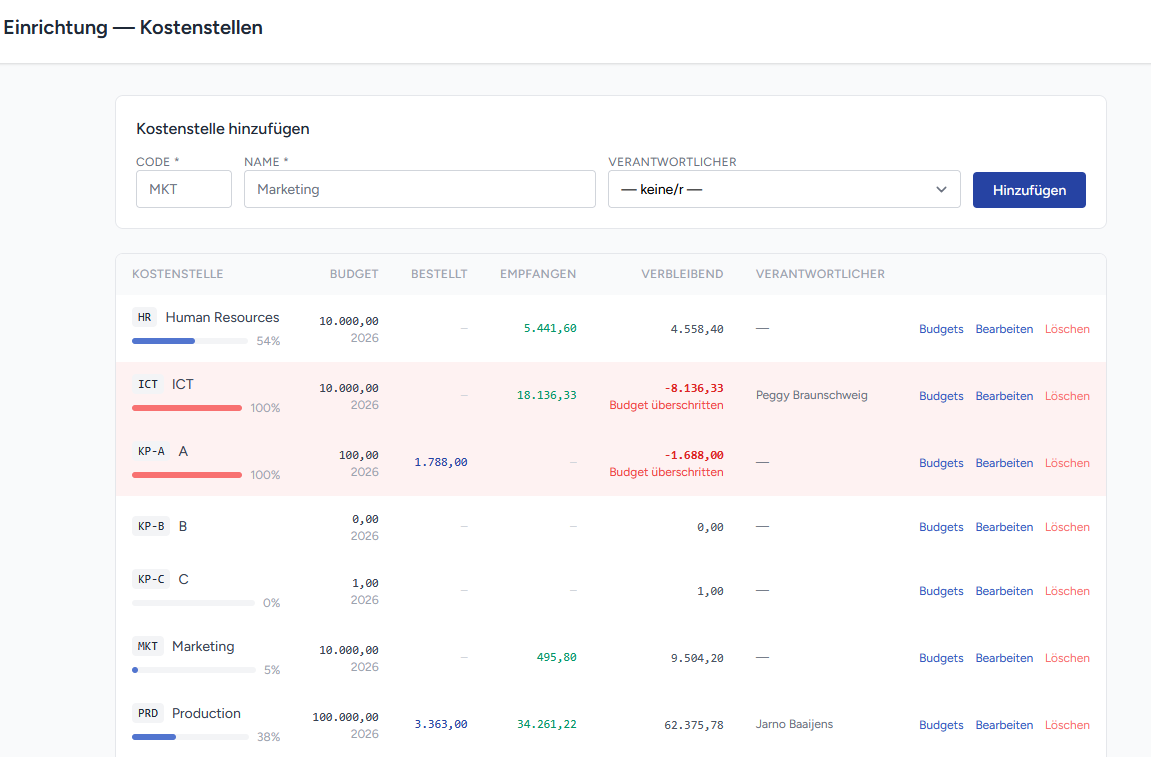This screenshot has height=757, width=1151.
Task: Open Budgets for the KP-C row
Action: [x=941, y=591]
